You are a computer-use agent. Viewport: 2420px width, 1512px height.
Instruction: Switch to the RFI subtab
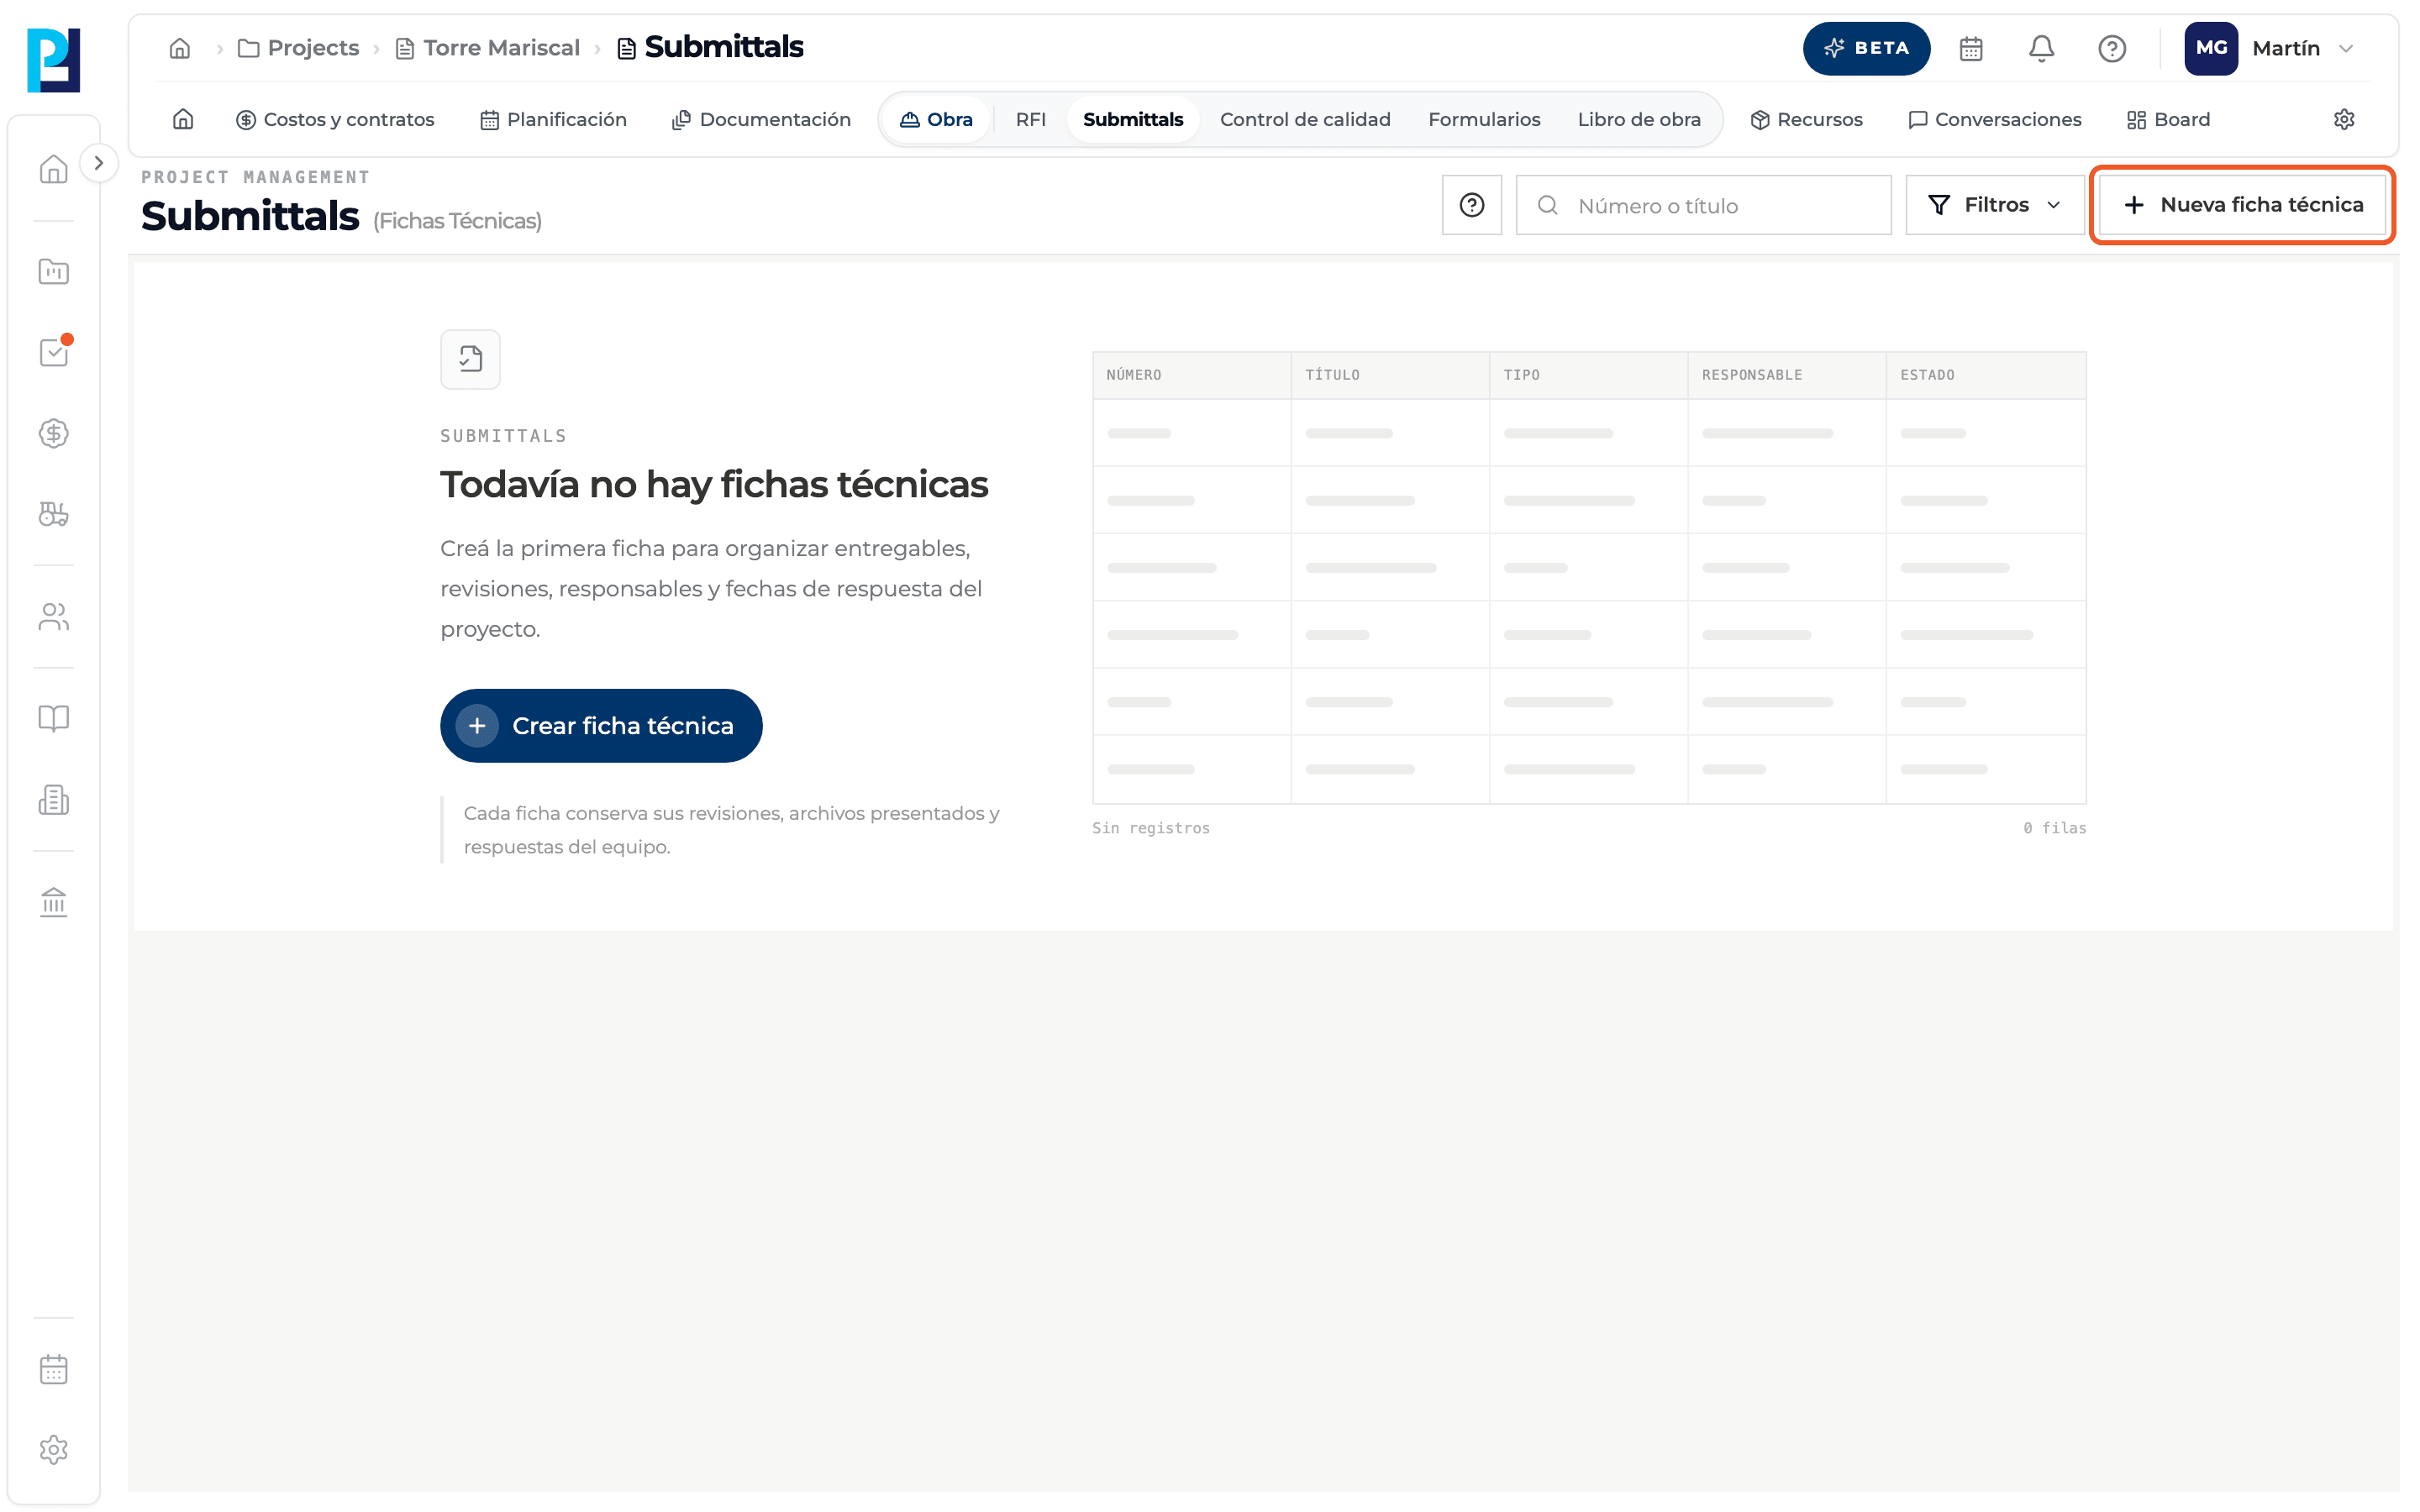pos(1031,119)
